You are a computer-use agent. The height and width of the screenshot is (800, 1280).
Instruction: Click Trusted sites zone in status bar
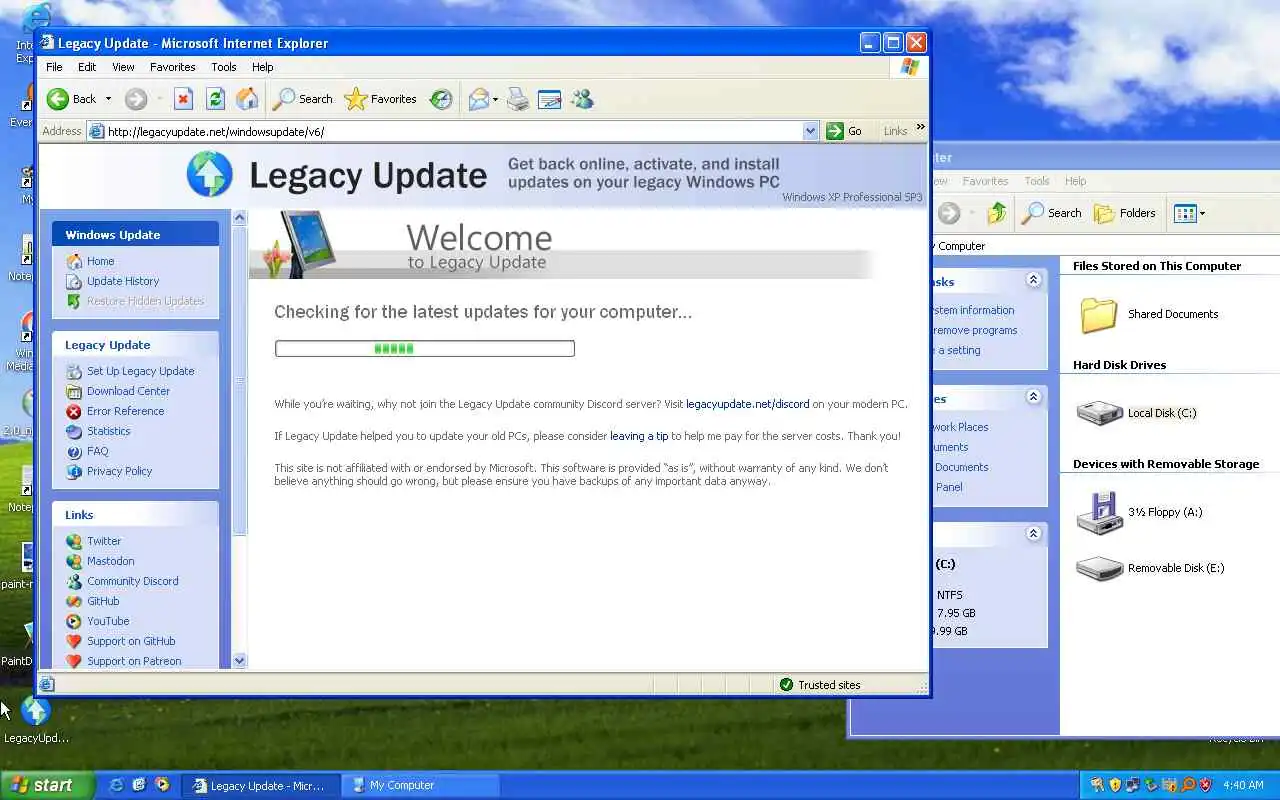[819, 685]
